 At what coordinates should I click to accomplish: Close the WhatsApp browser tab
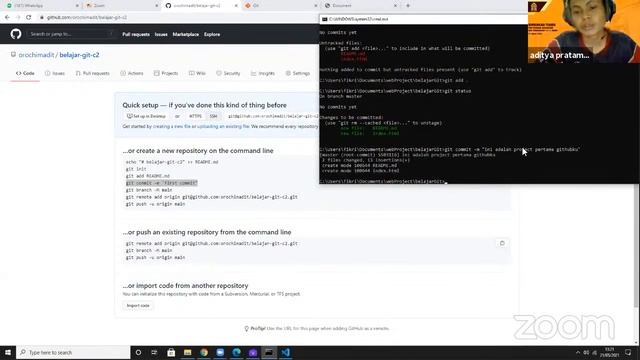(x=77, y=6)
